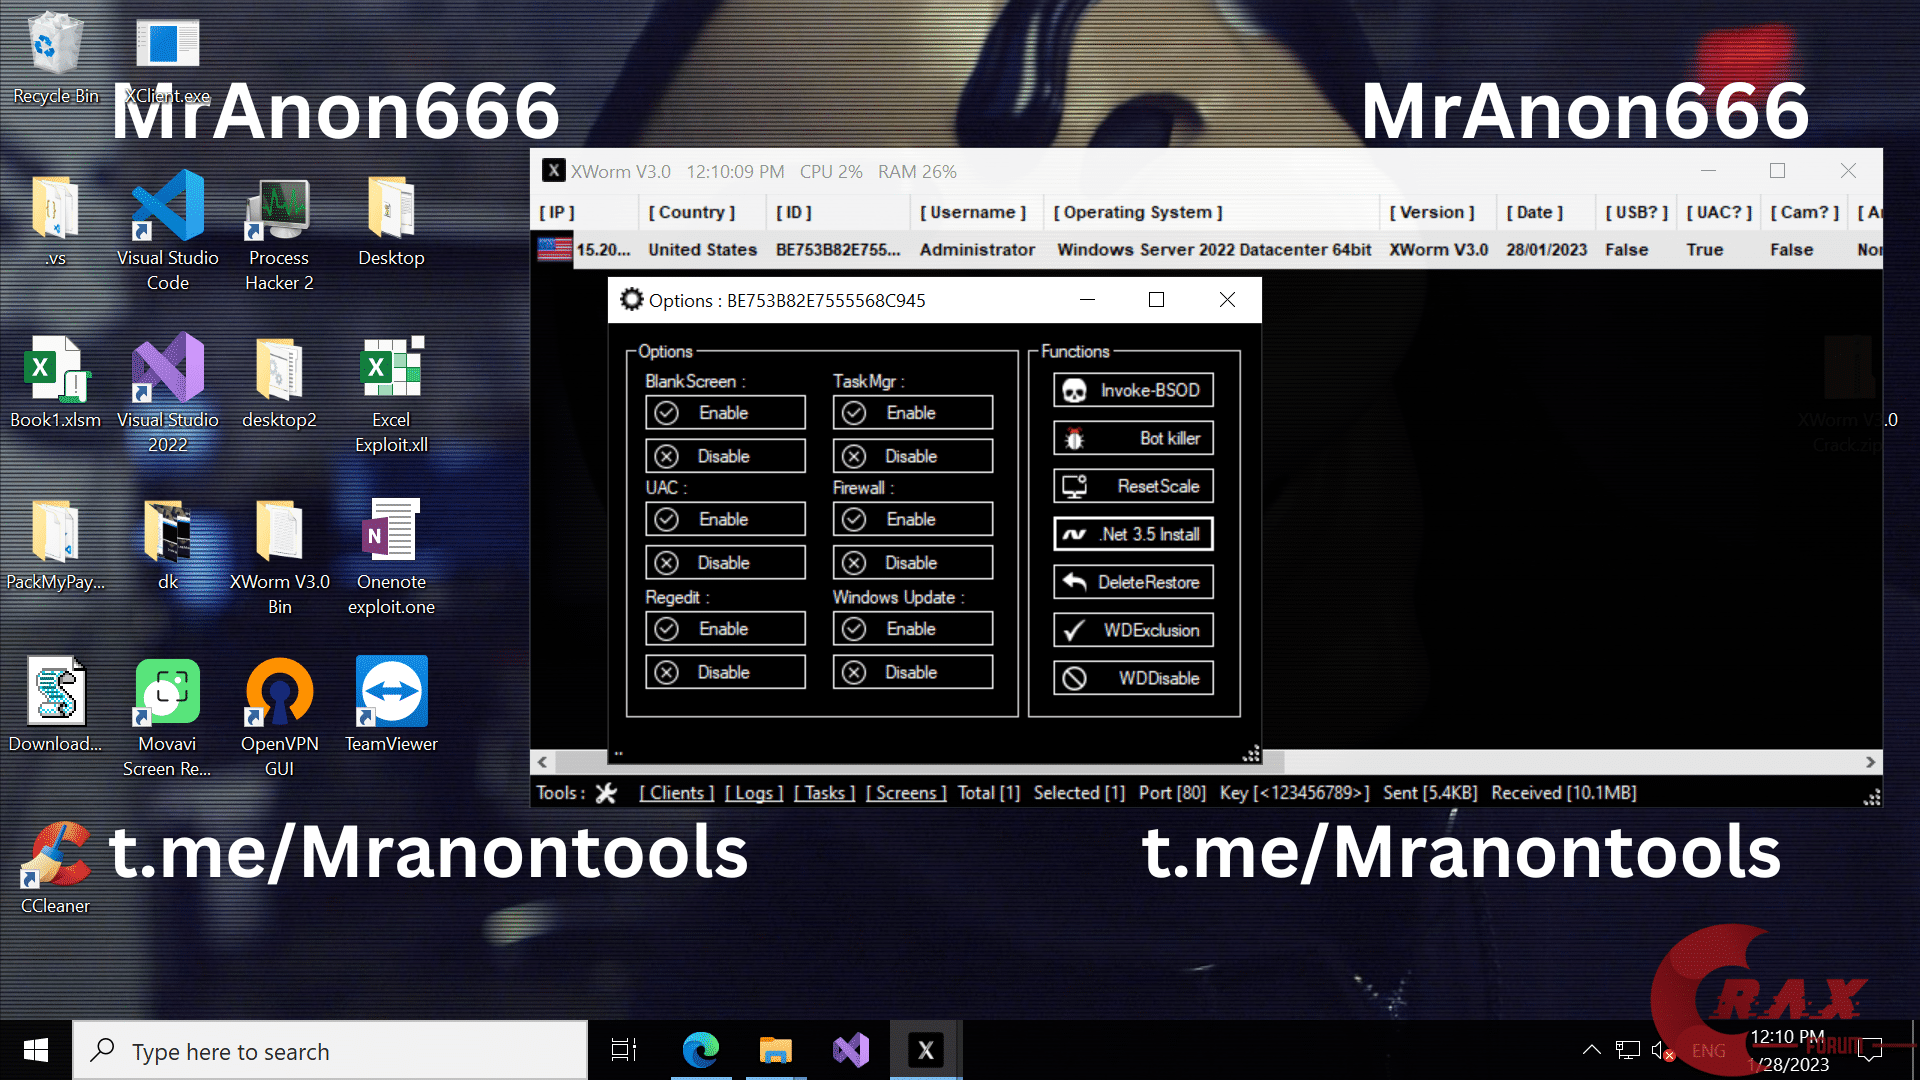The image size is (1920, 1080).
Task: Click Enable under Regedit
Action: (x=725, y=629)
